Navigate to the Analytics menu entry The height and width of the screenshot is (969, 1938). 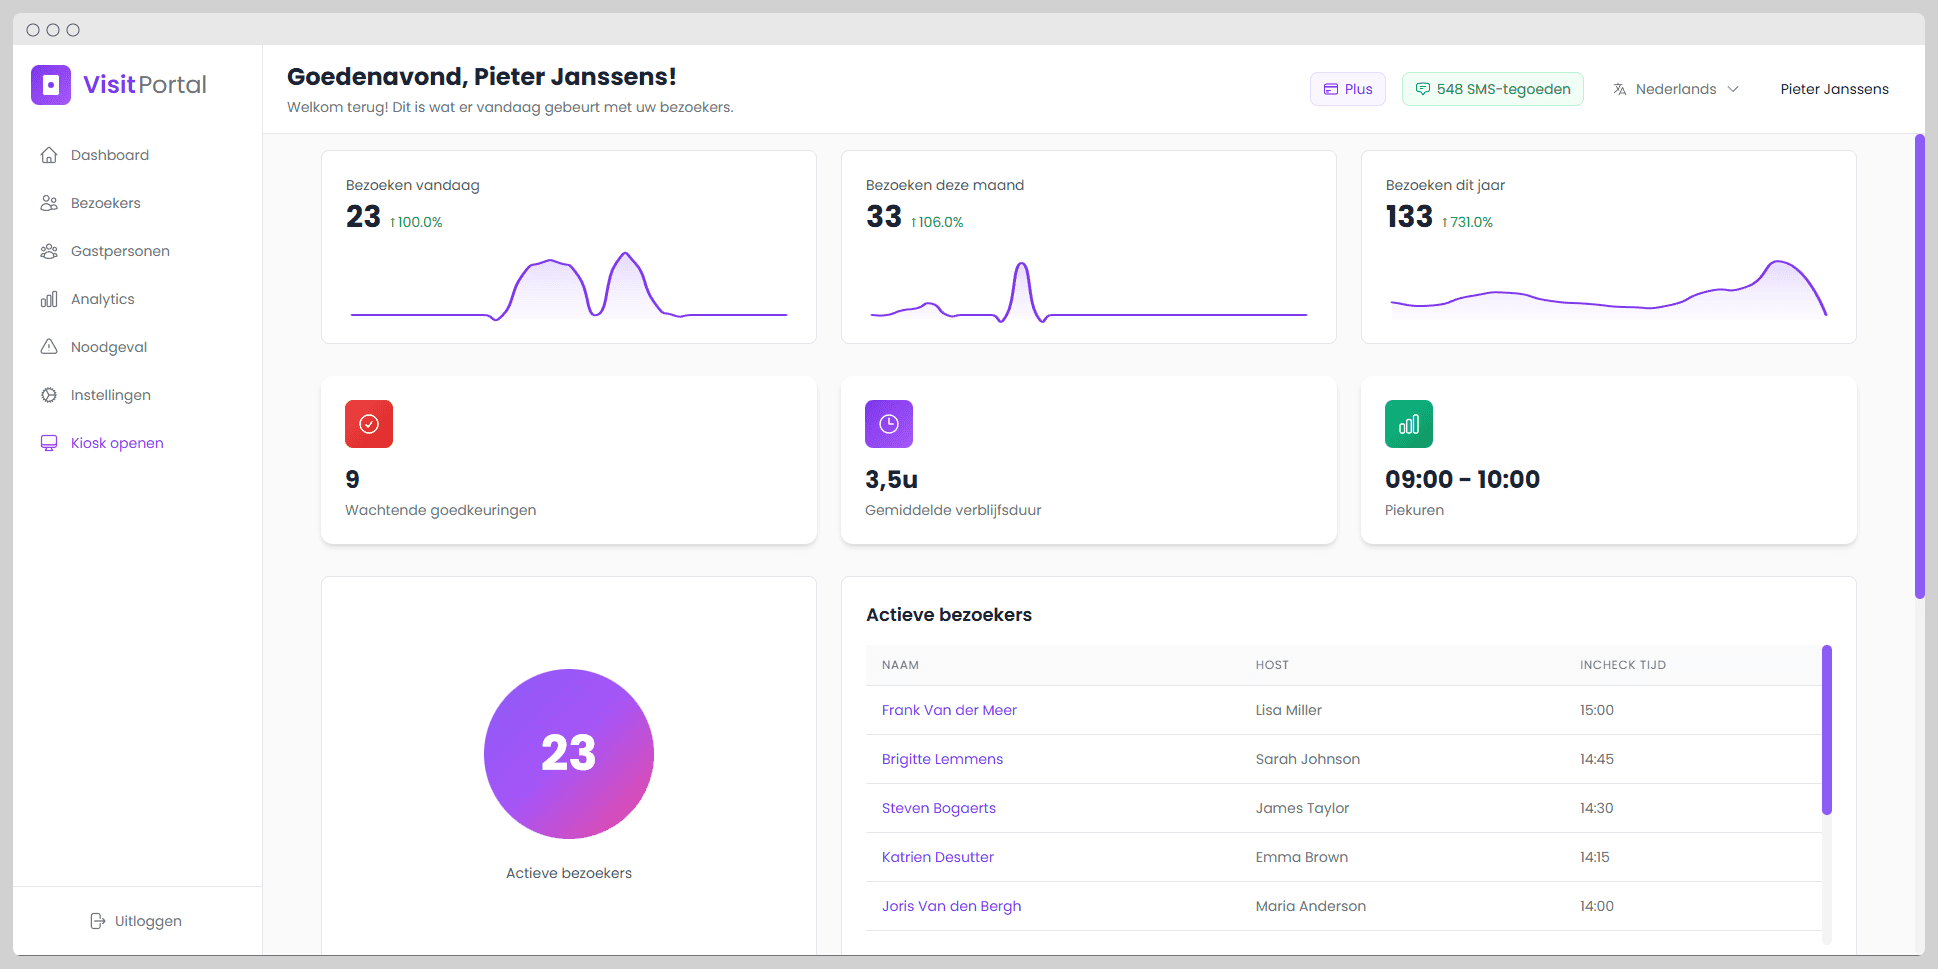click(102, 299)
